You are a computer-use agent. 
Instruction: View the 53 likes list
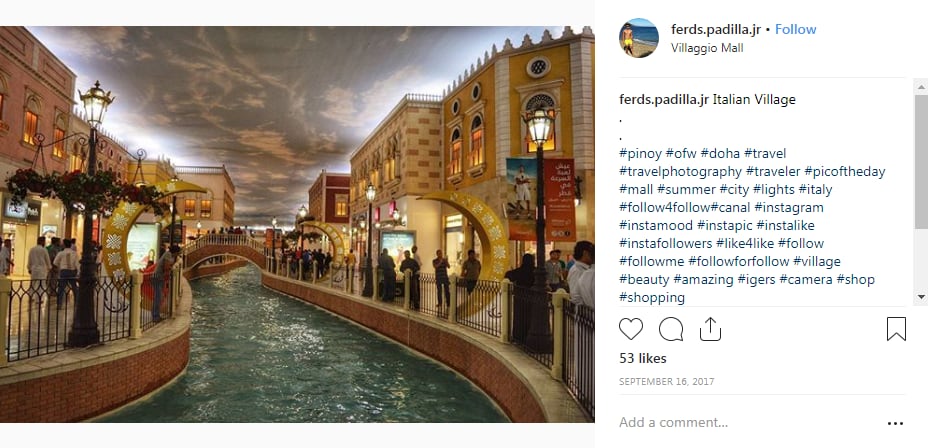pyautogui.click(x=643, y=359)
